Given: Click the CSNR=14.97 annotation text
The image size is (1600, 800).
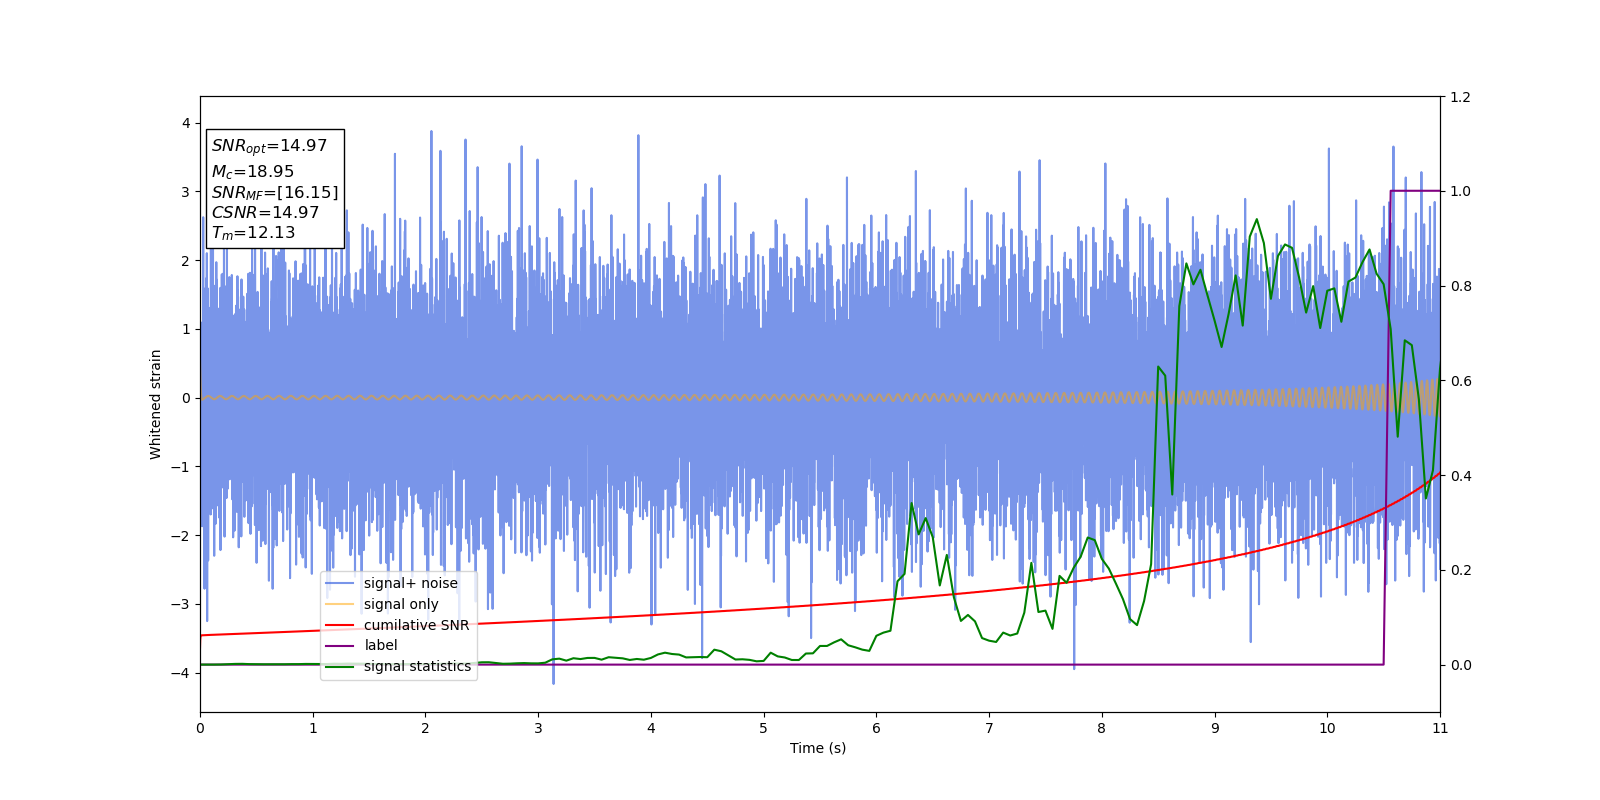Looking at the screenshot, I should click(265, 212).
